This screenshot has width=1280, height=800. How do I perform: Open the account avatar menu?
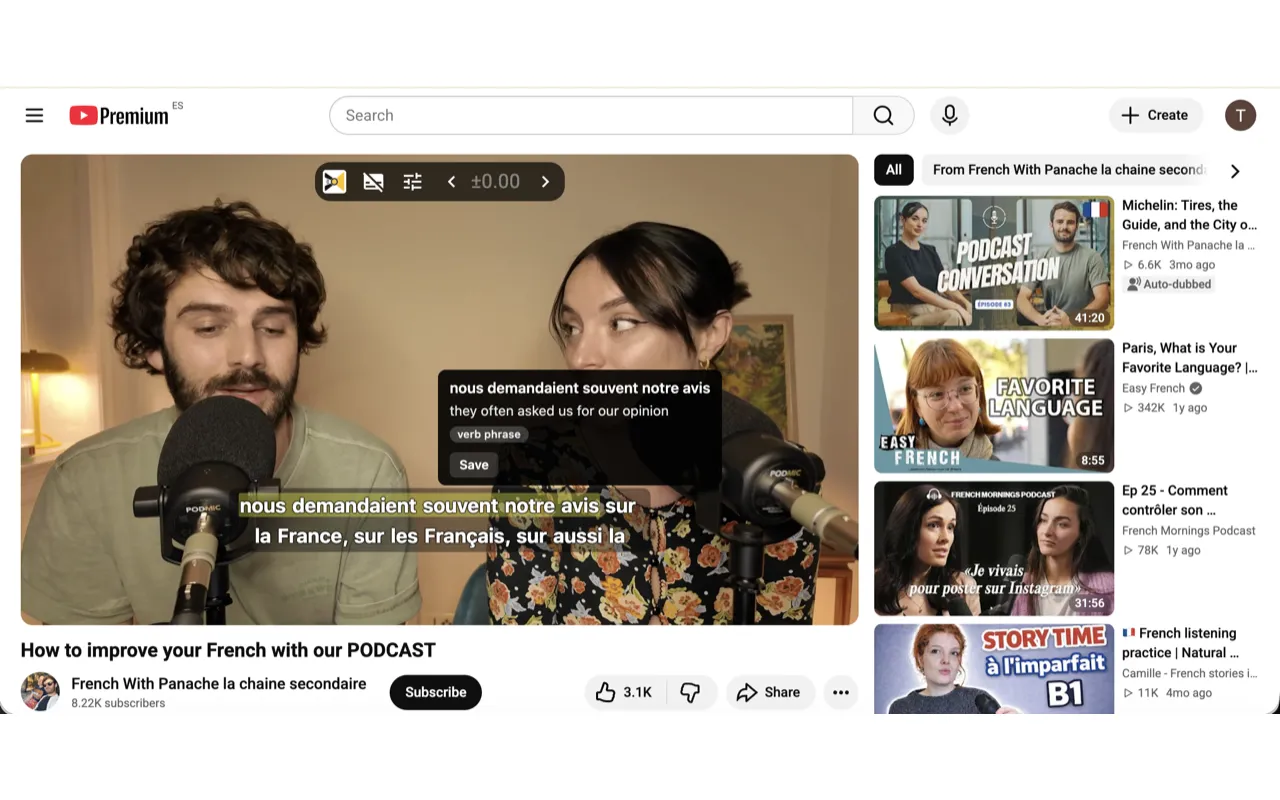click(x=1240, y=115)
